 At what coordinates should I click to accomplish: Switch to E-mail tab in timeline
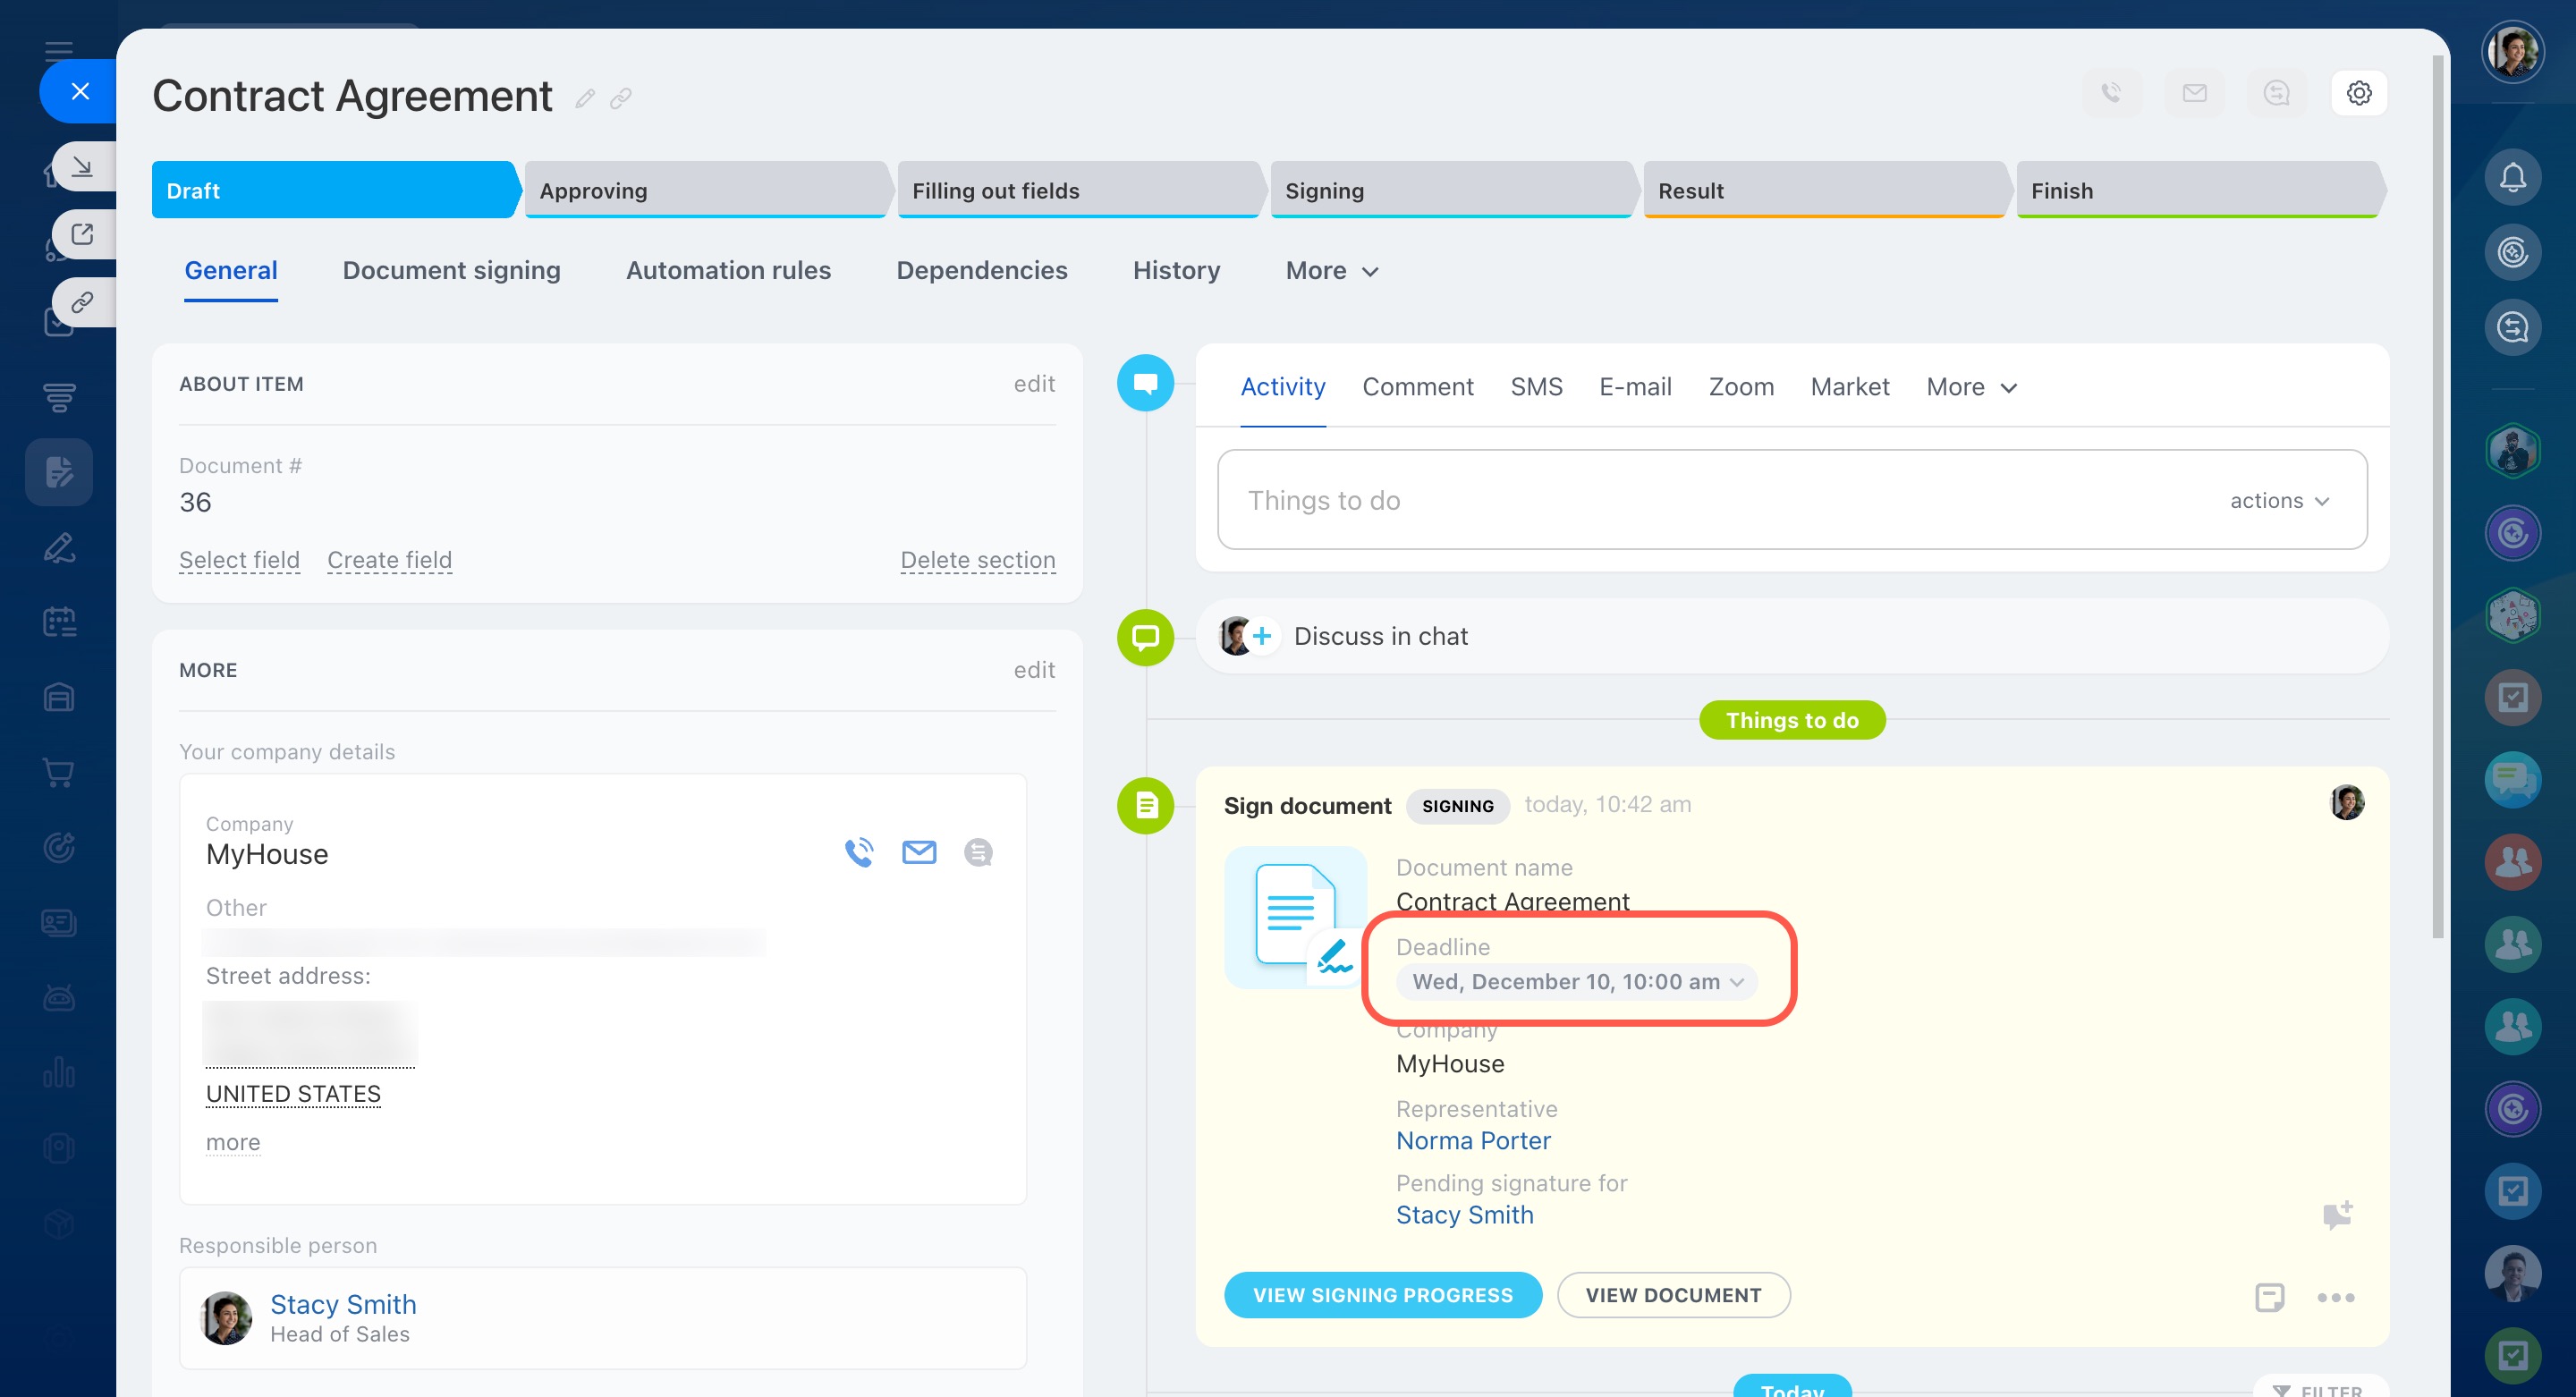point(1635,387)
